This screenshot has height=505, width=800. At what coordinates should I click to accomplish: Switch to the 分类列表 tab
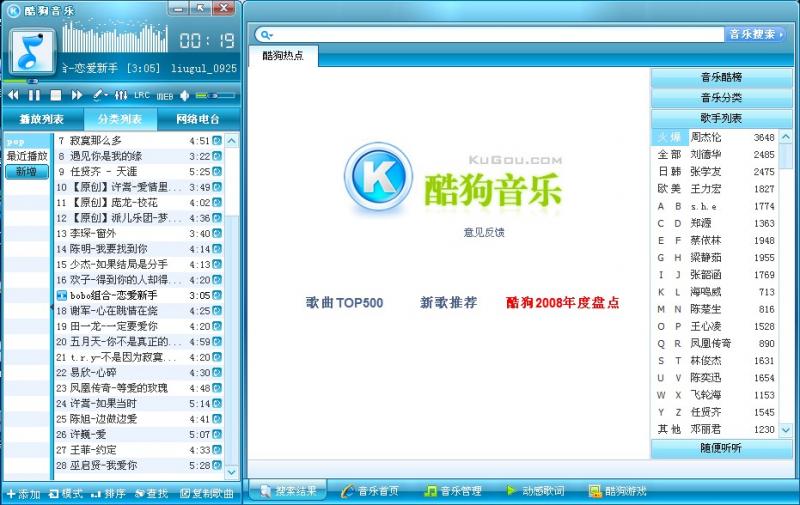pos(120,119)
